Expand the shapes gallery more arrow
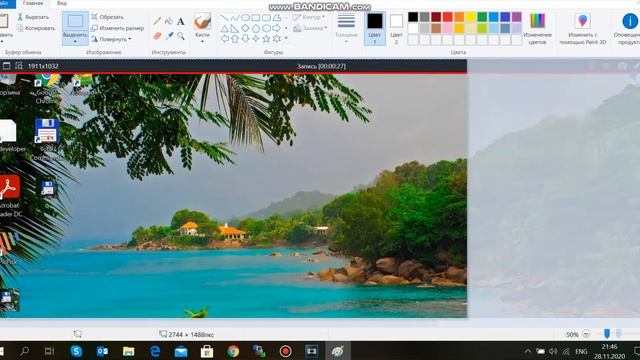This screenshot has height=360, width=640. pos(286,38)
